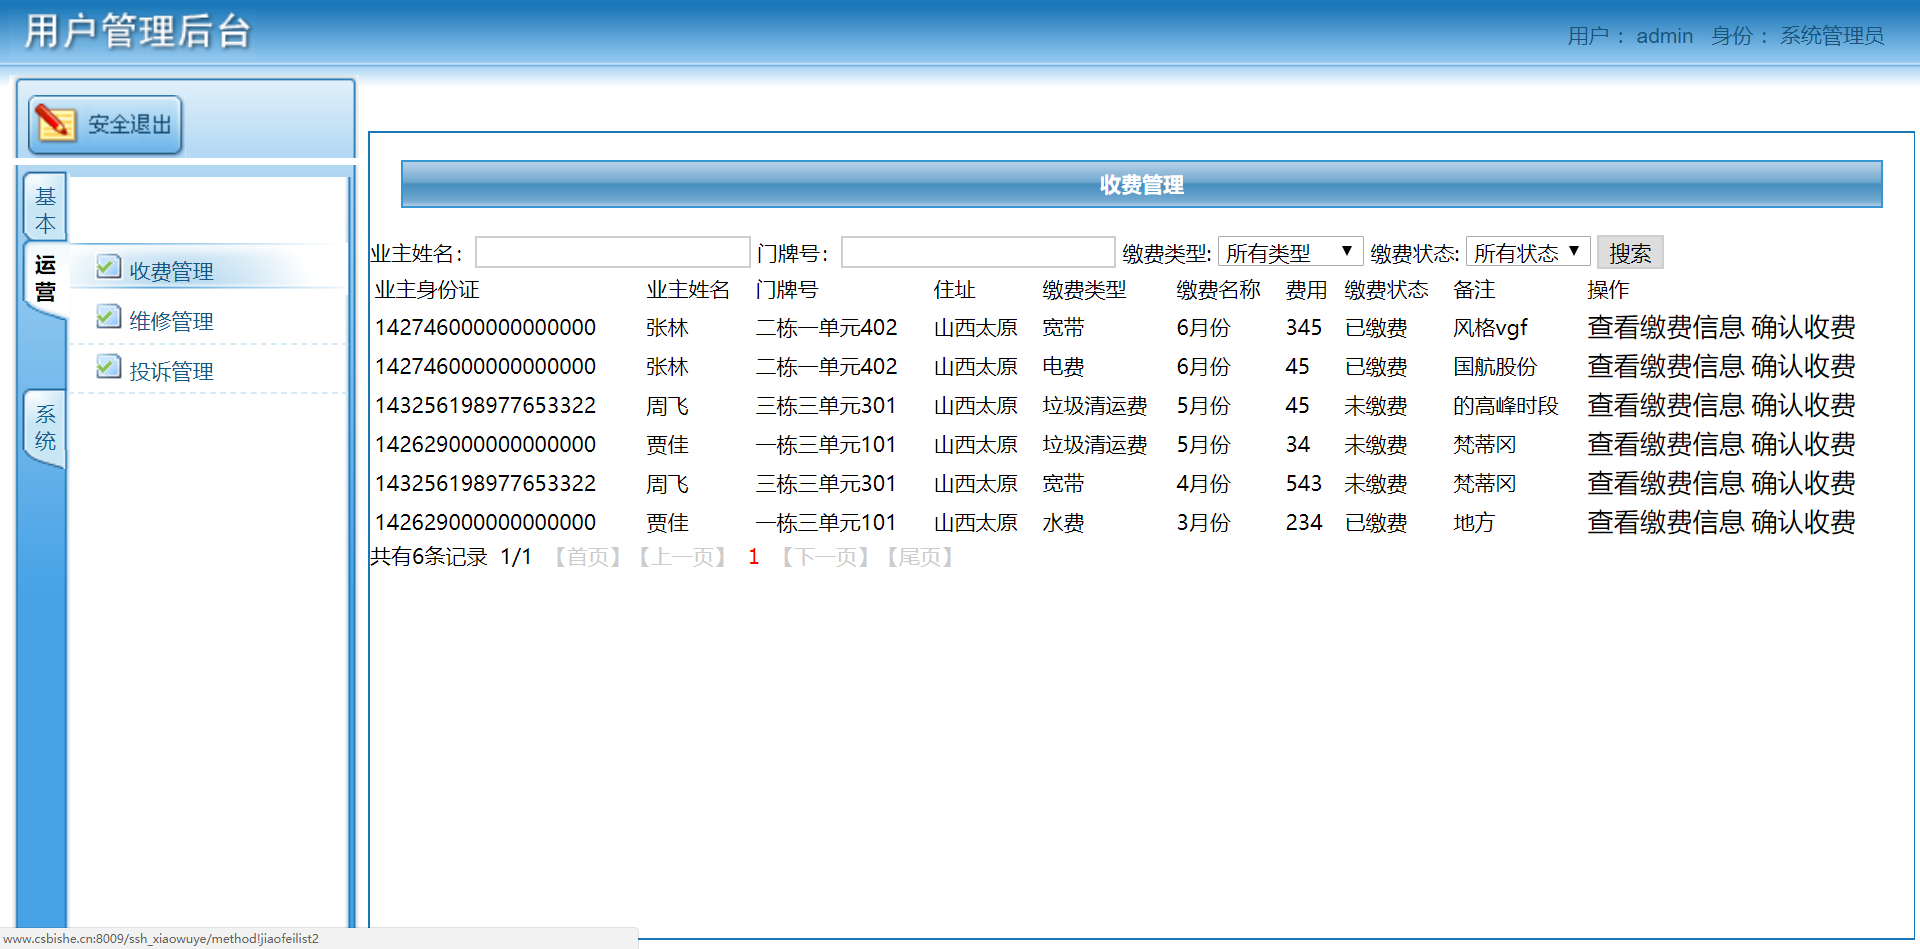Open 维修管理 in the sidebar menu
Viewport: 1920px width, 949px height.
(171, 321)
